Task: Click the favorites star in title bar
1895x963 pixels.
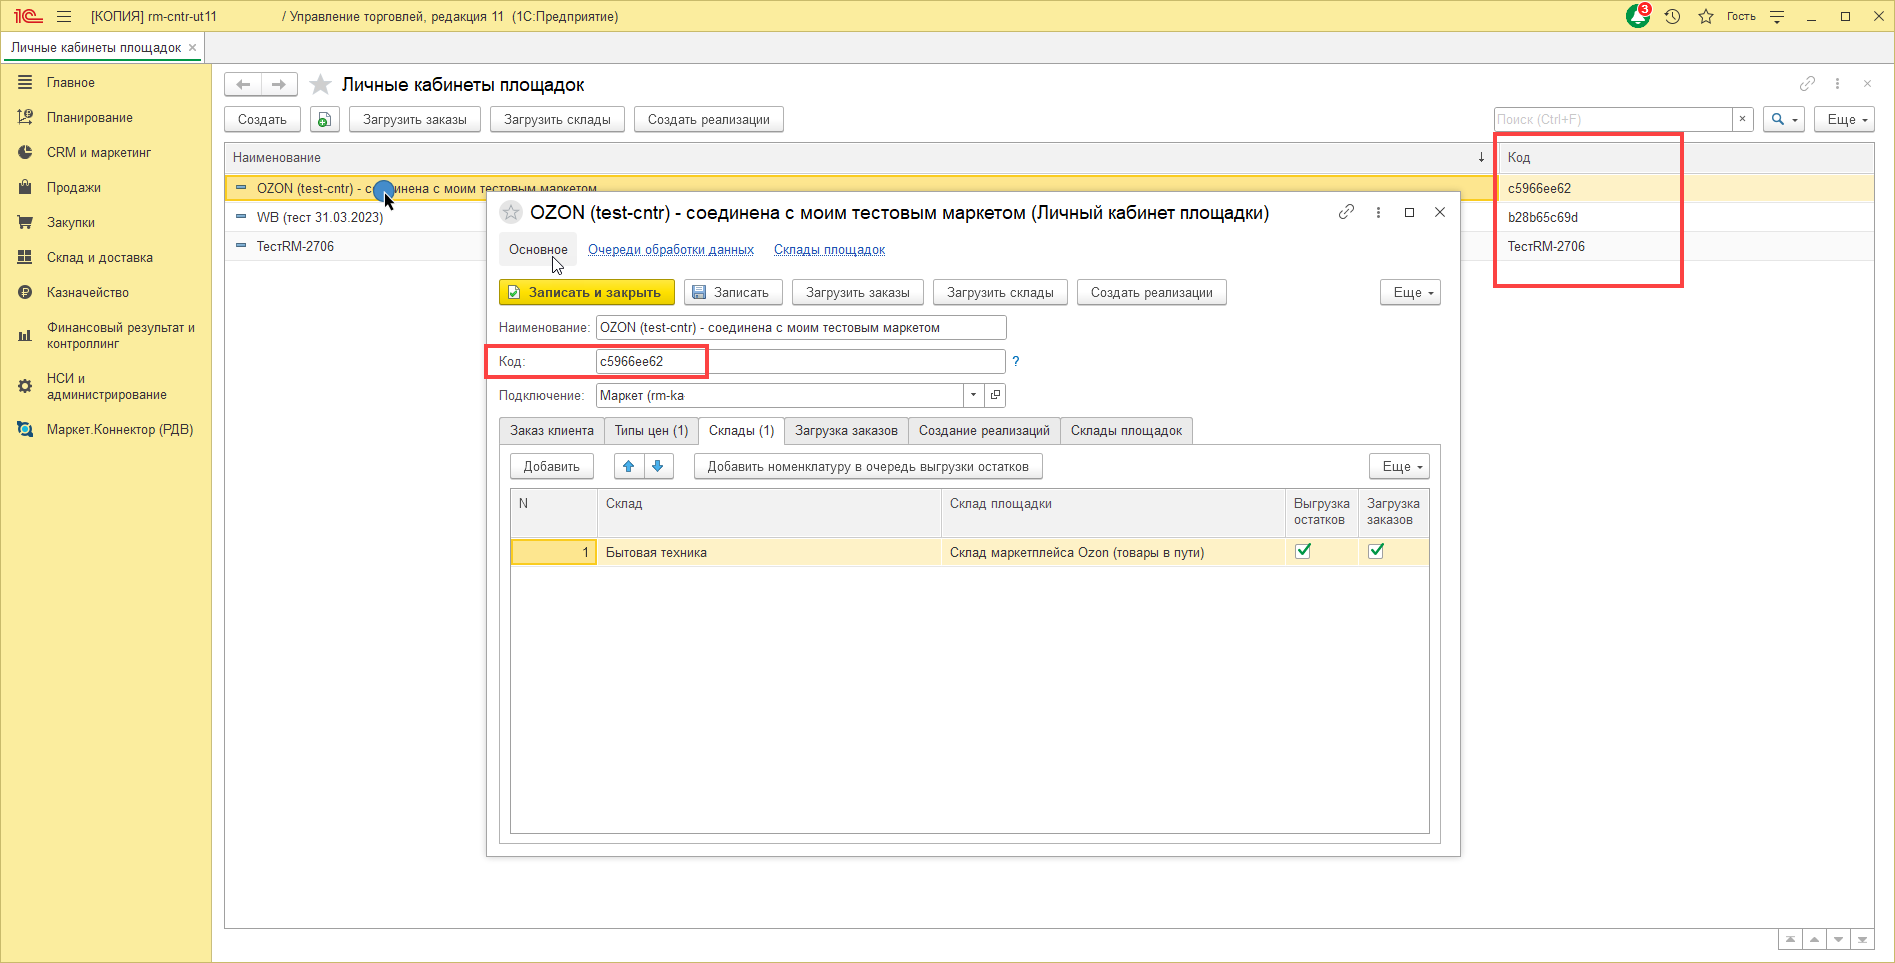Action: (1706, 17)
